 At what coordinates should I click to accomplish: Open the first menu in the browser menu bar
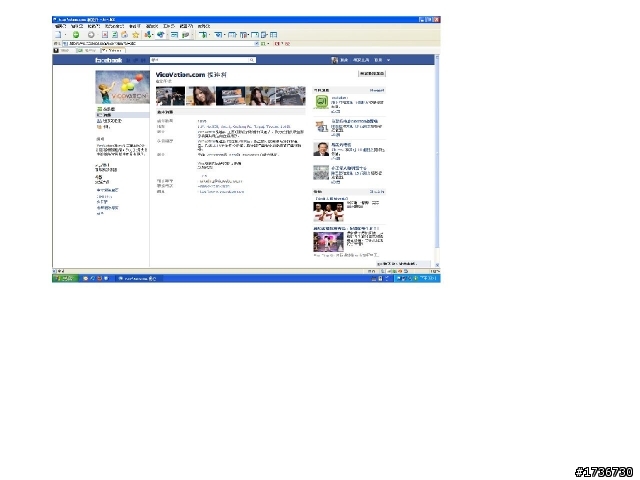tap(60, 26)
